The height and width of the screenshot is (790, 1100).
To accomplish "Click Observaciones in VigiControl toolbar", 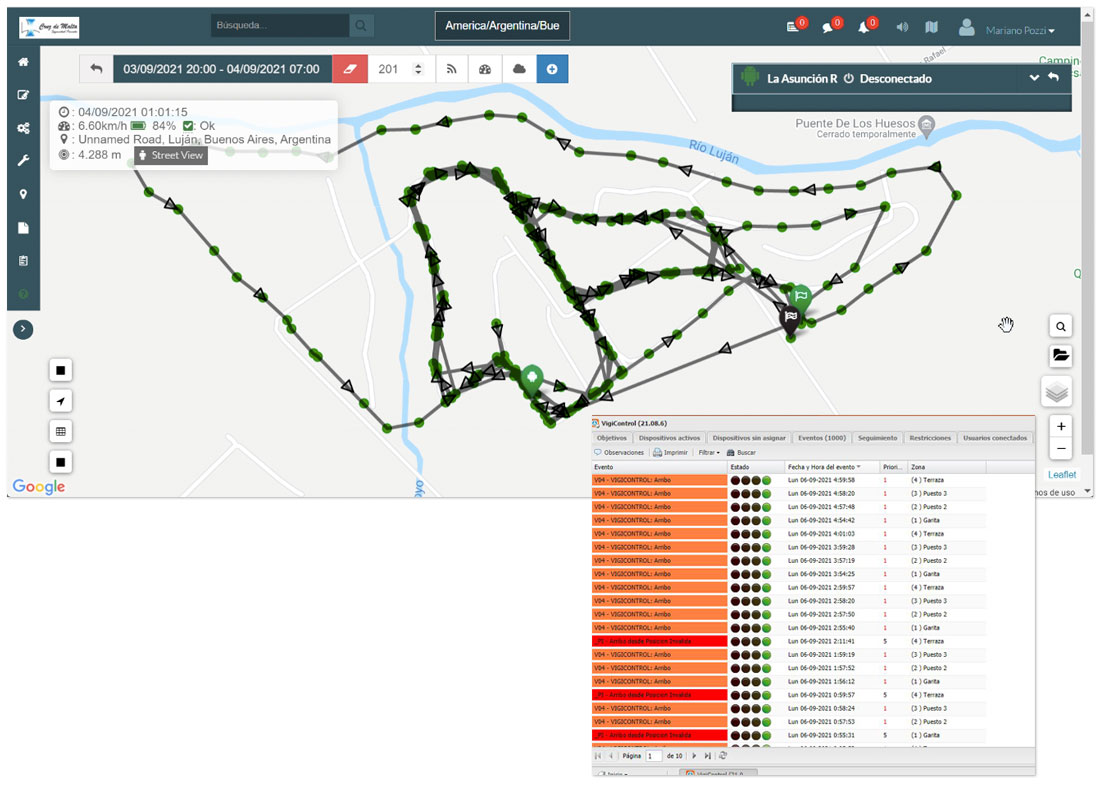I will [x=619, y=453].
